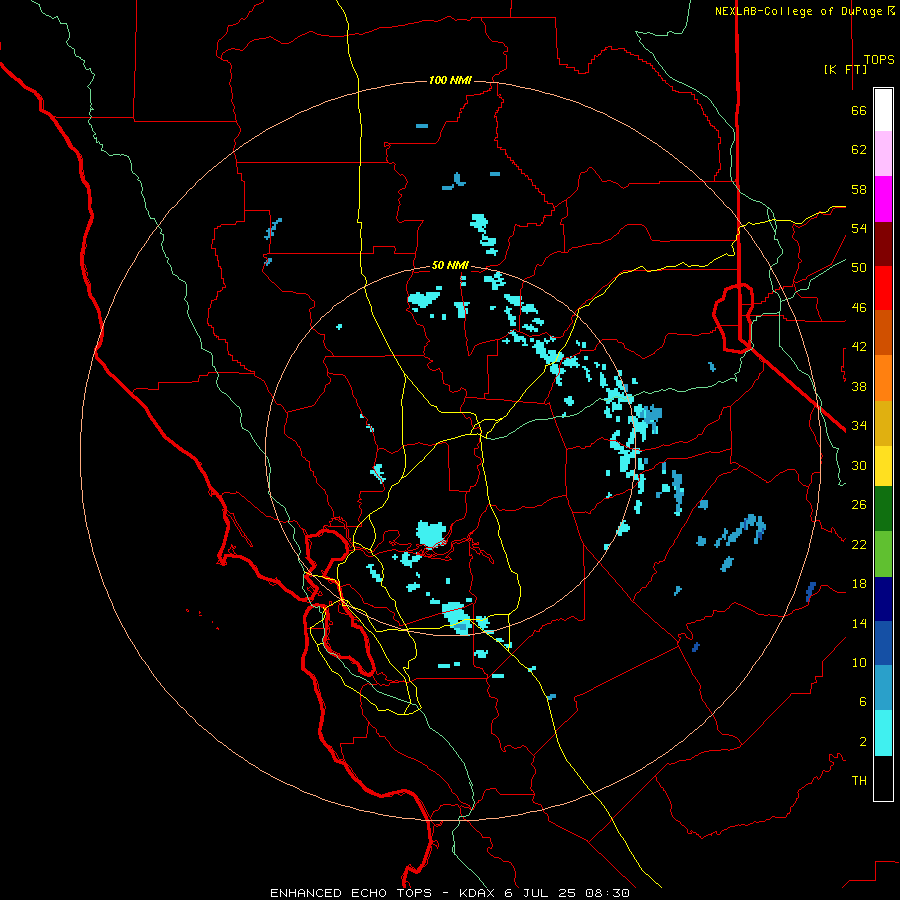Screen dimensions: 900x900
Task: Click the TOPS legend title
Action: pyautogui.click(x=879, y=59)
